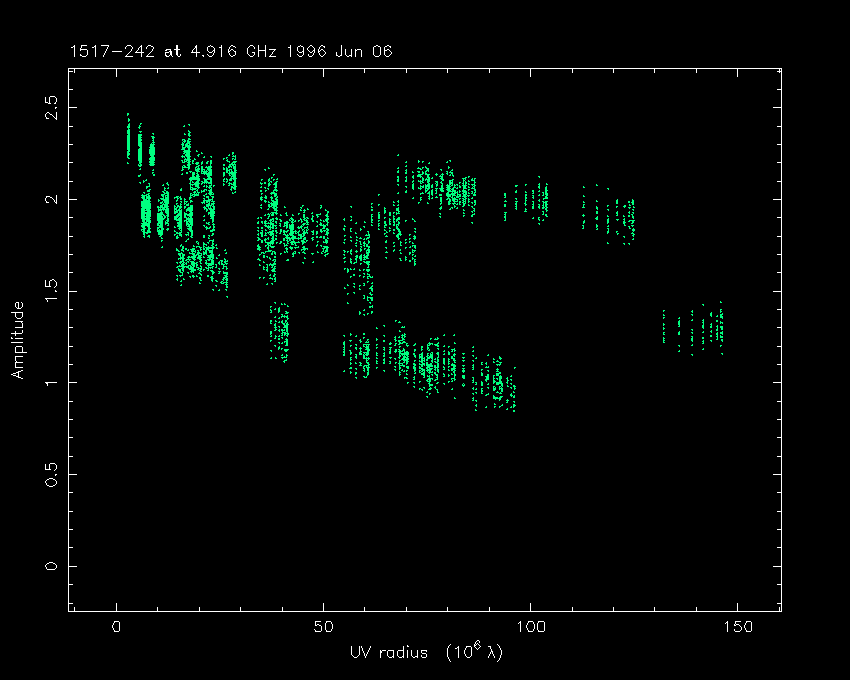Click the lowest data cluster near amplitude 1.0

pos(495,385)
